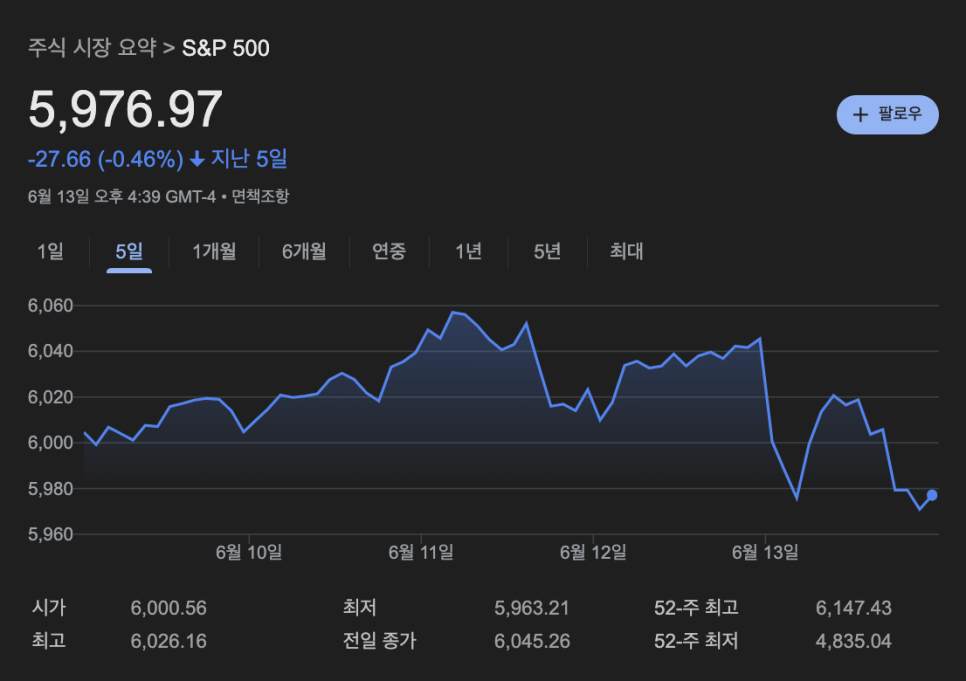Click the down arrow icon beside 지난 5일
The image size is (966, 681).
pos(197,160)
